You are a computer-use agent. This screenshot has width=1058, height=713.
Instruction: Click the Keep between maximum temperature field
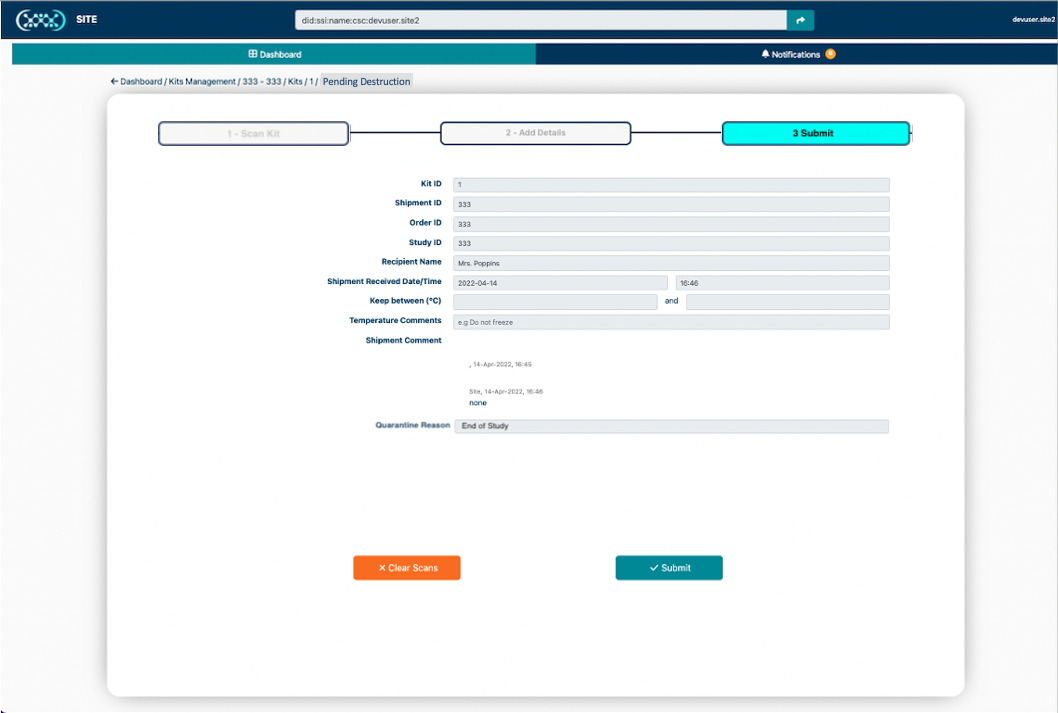coord(787,302)
